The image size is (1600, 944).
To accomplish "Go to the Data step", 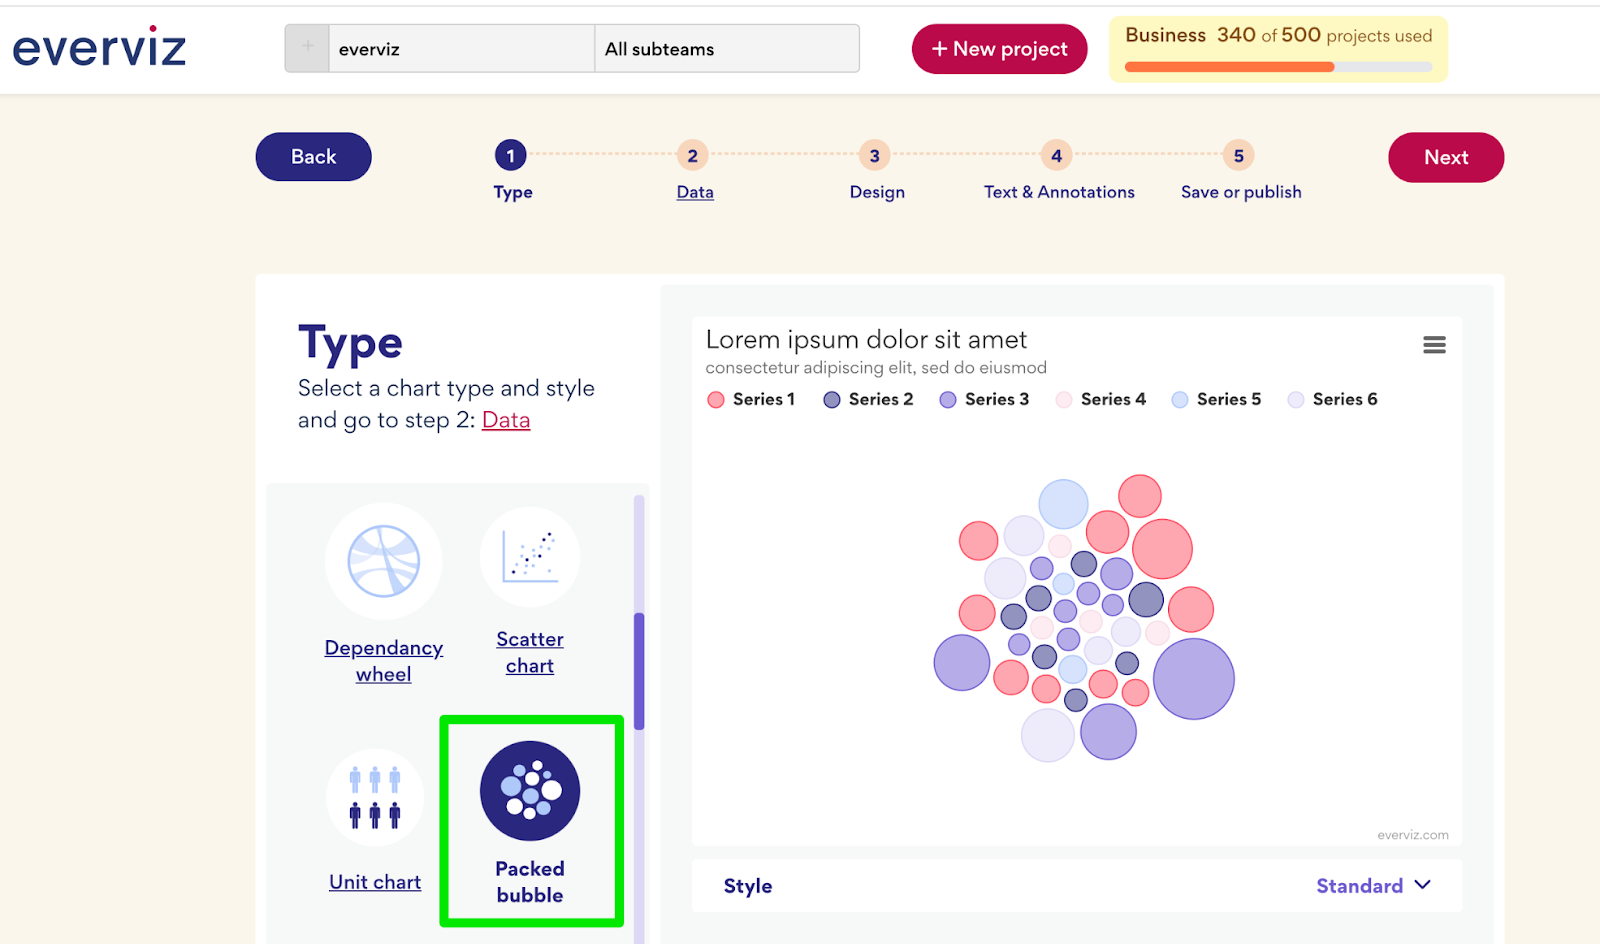I will (694, 192).
